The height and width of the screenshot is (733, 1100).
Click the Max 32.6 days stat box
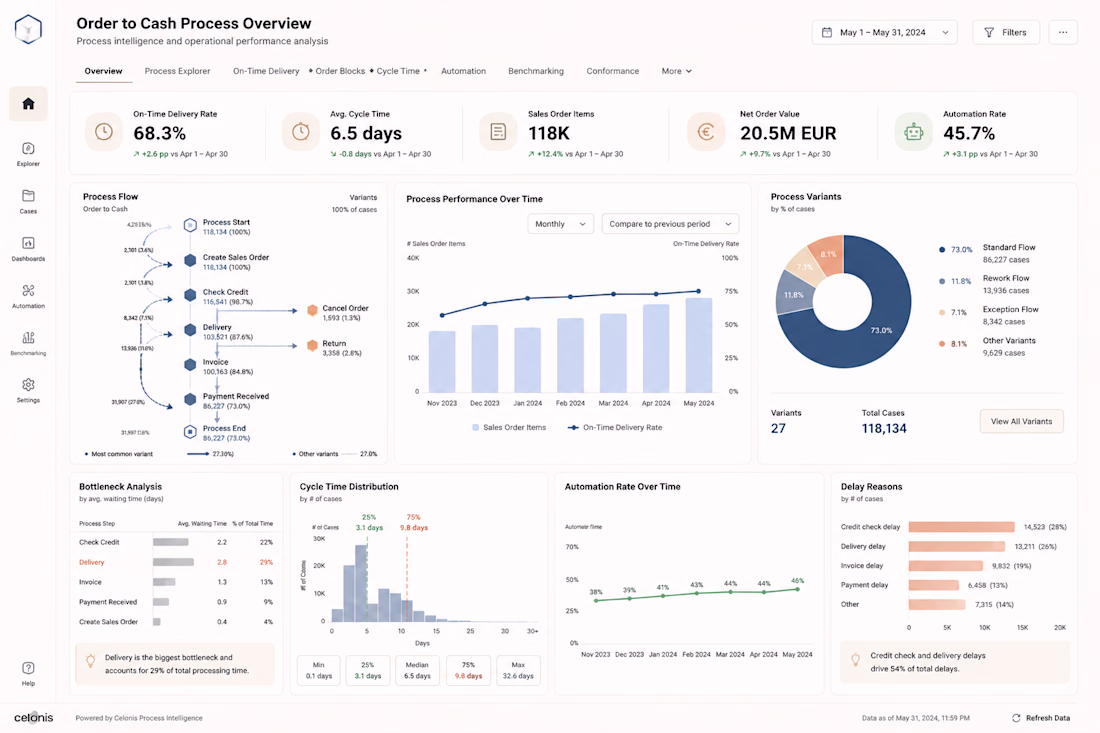[x=518, y=670]
